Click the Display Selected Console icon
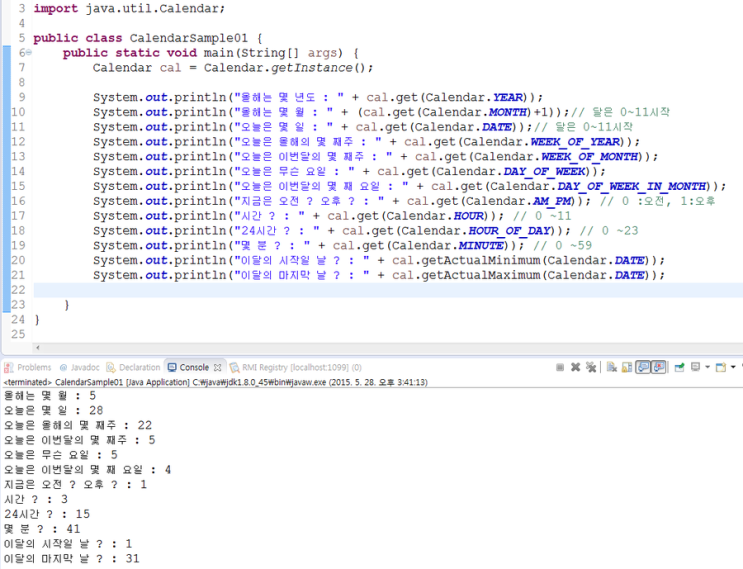This screenshot has width=743, height=569. coord(696,368)
